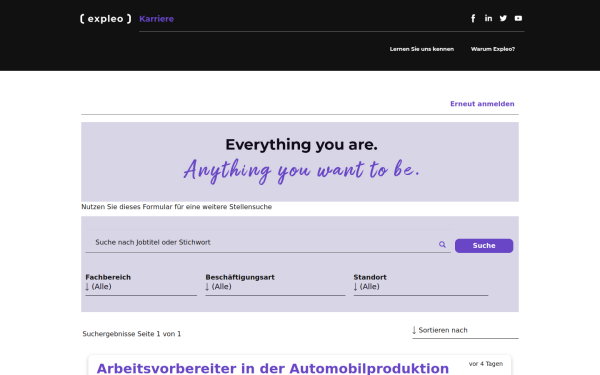Expand the Fachbereich dropdown
The height and width of the screenshot is (375, 600).
(141, 287)
